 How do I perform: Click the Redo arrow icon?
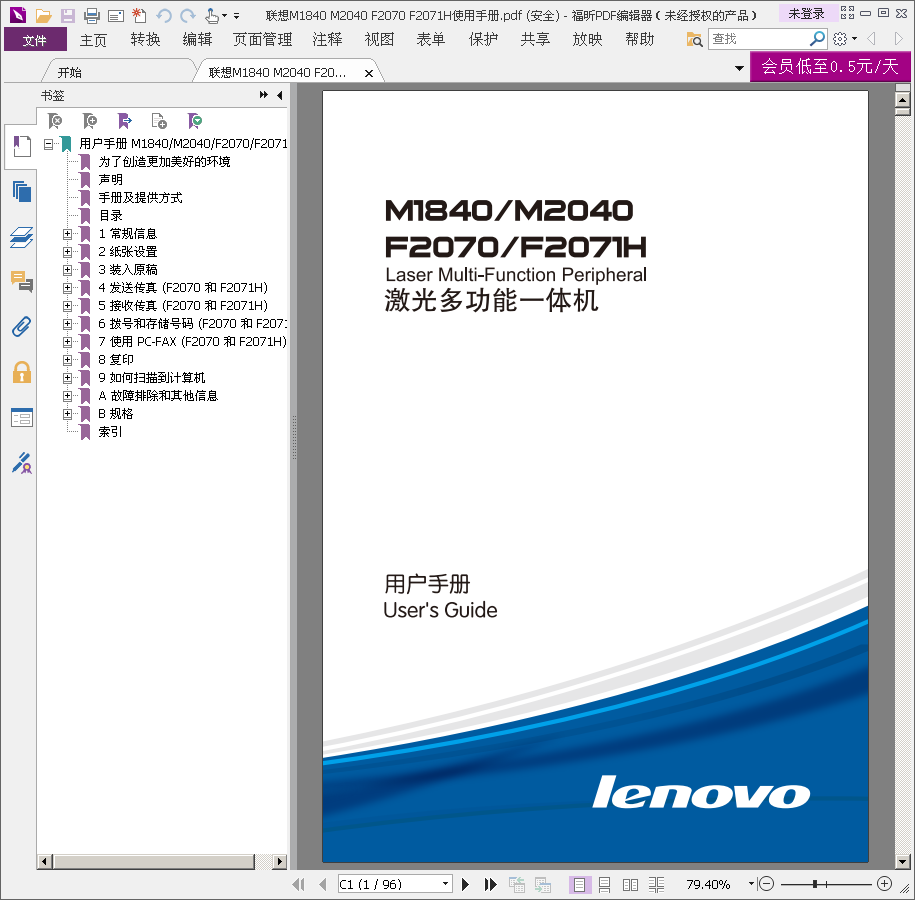[x=188, y=16]
